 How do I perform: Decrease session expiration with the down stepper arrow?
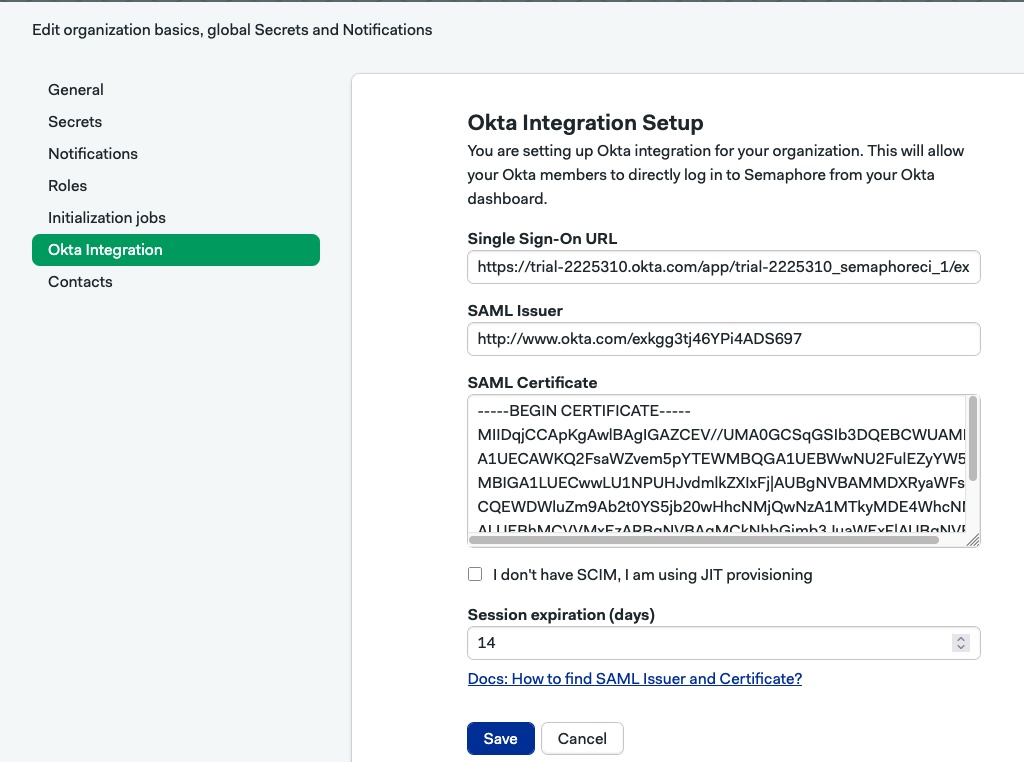point(961,647)
